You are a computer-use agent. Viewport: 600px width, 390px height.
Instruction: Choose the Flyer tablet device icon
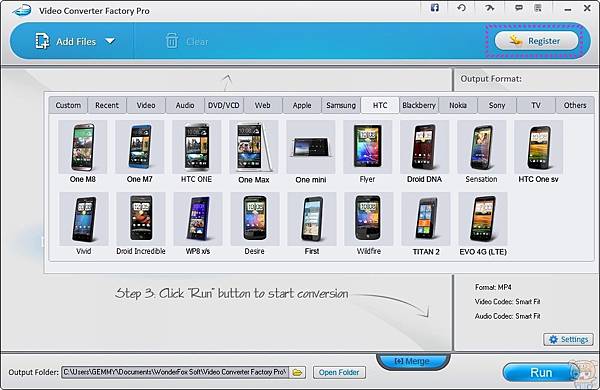click(368, 147)
